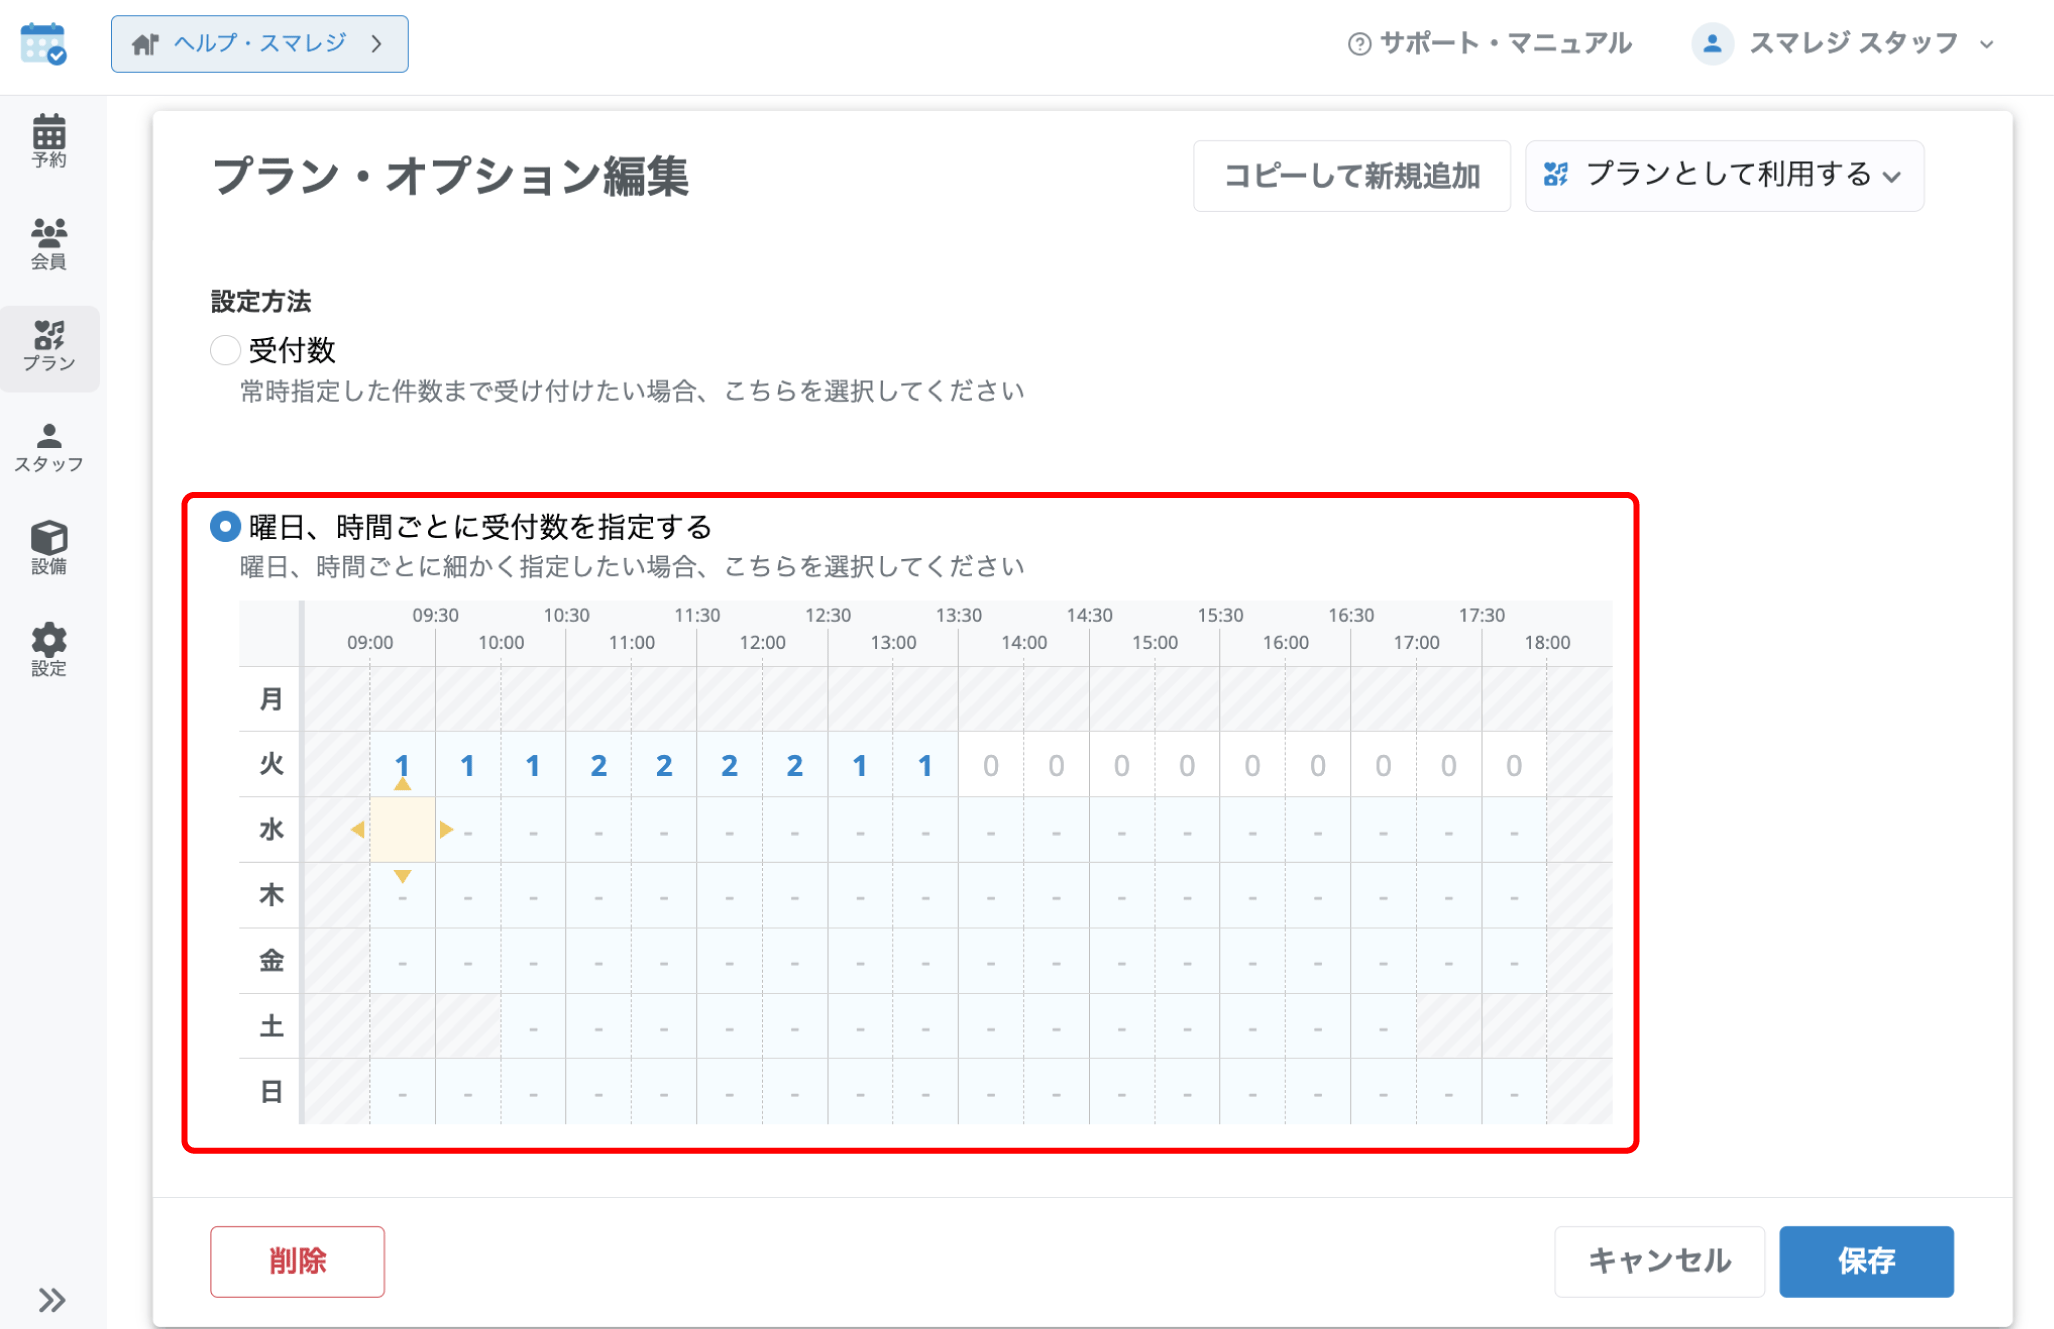Click the red 削除 button
This screenshot has height=1329, width=2054.
(297, 1261)
